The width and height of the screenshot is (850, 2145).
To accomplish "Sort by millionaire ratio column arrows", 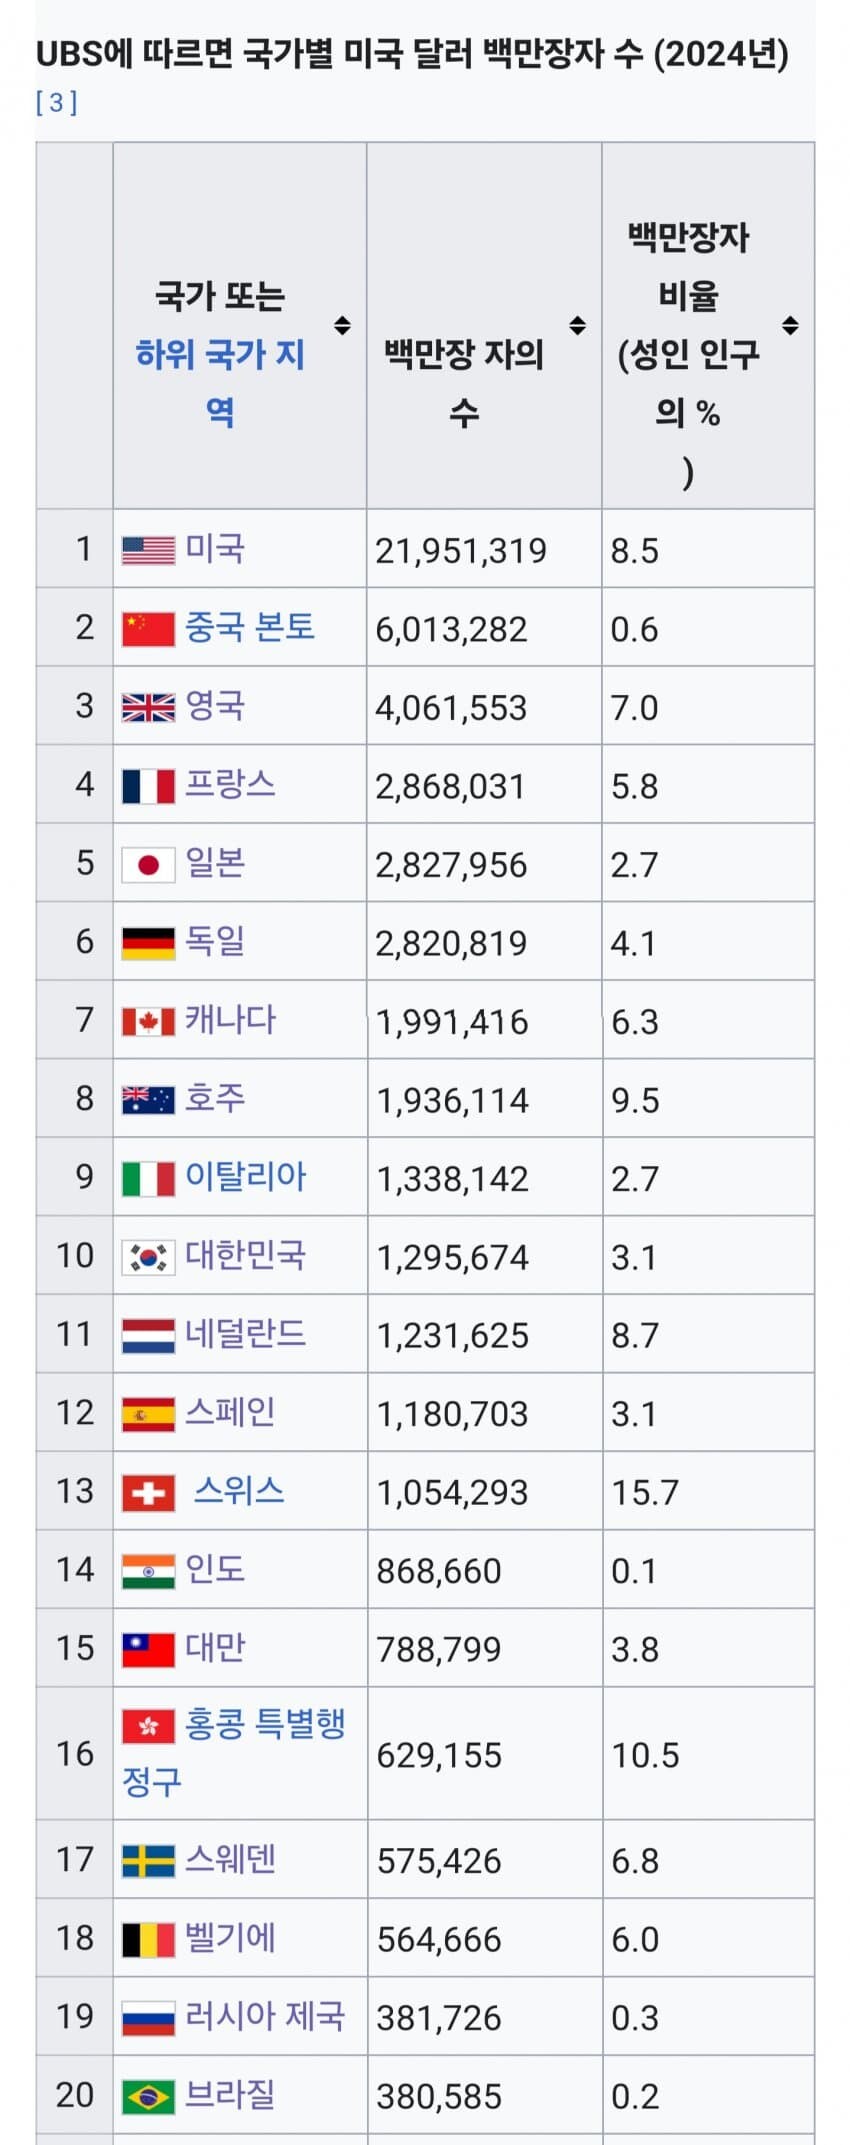I will (x=790, y=325).
